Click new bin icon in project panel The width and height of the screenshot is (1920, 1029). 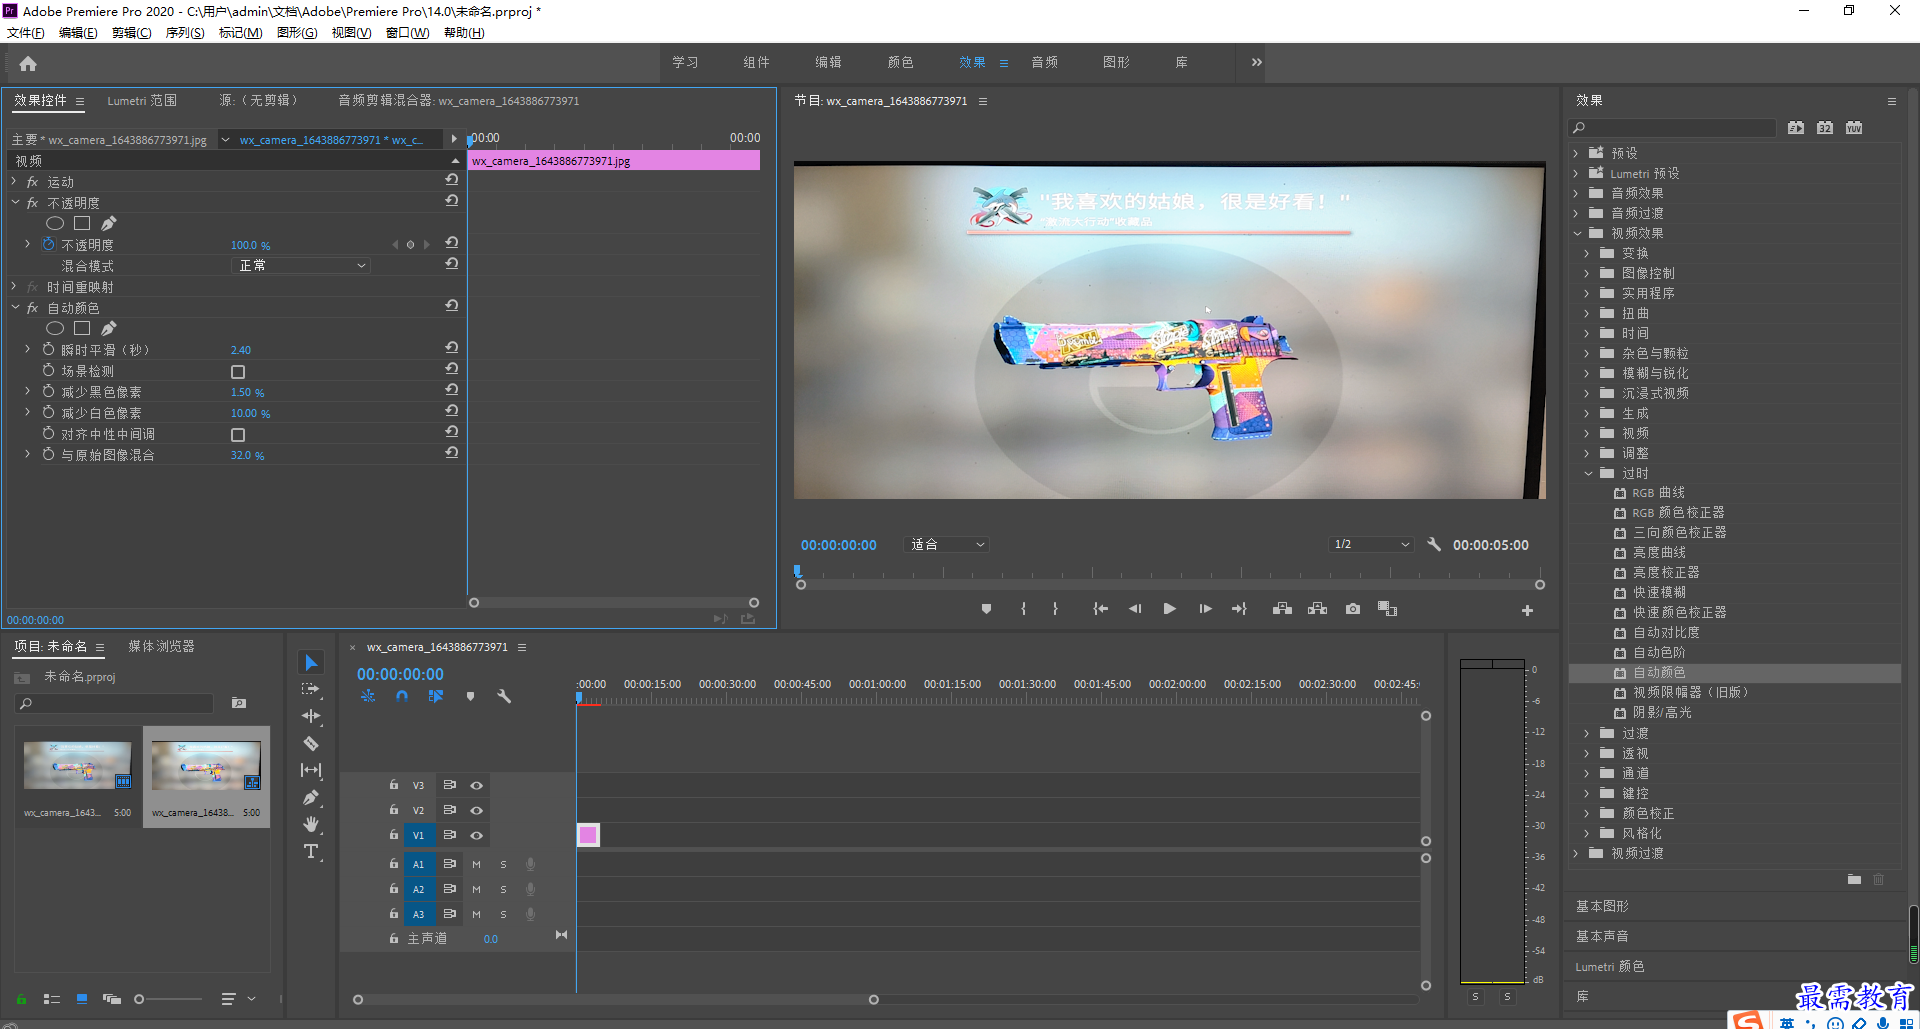click(x=239, y=703)
